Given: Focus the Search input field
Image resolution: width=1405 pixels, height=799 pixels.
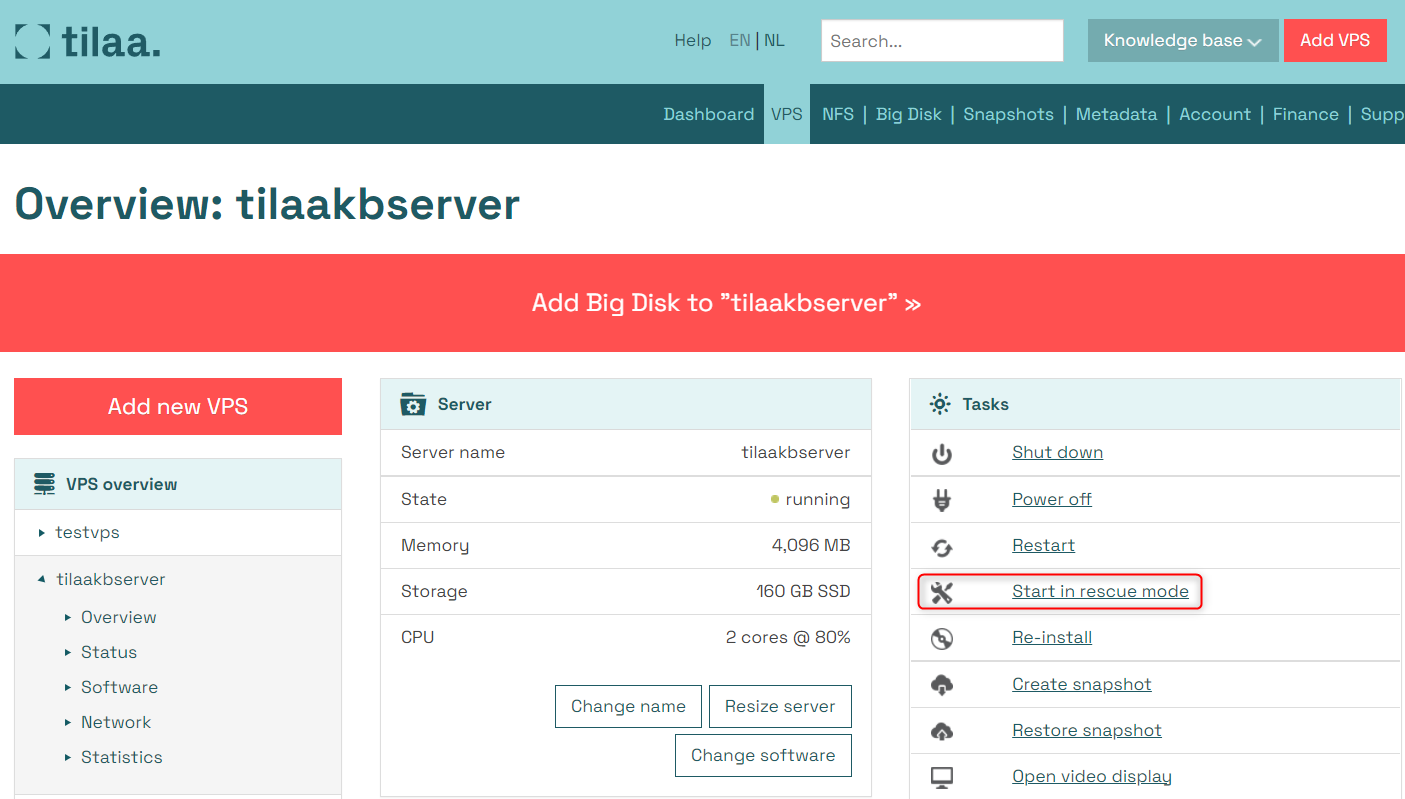Looking at the screenshot, I should point(942,41).
